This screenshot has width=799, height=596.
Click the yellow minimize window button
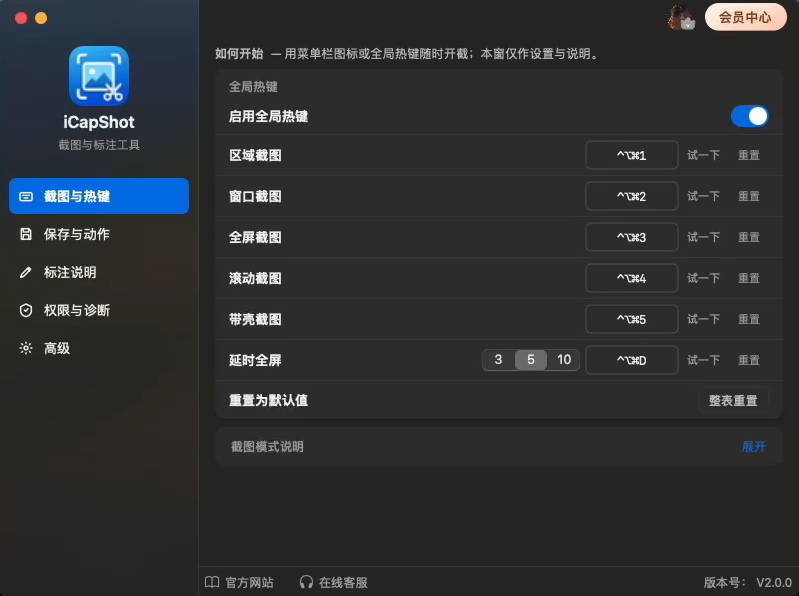(41, 18)
